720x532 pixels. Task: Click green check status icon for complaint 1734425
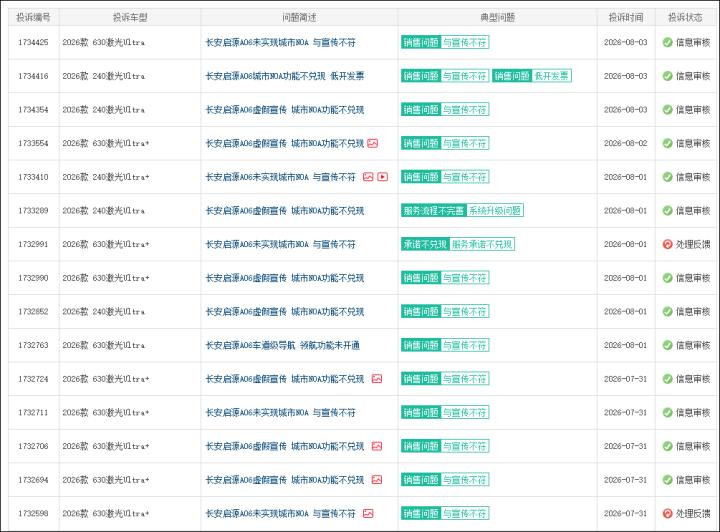668,42
